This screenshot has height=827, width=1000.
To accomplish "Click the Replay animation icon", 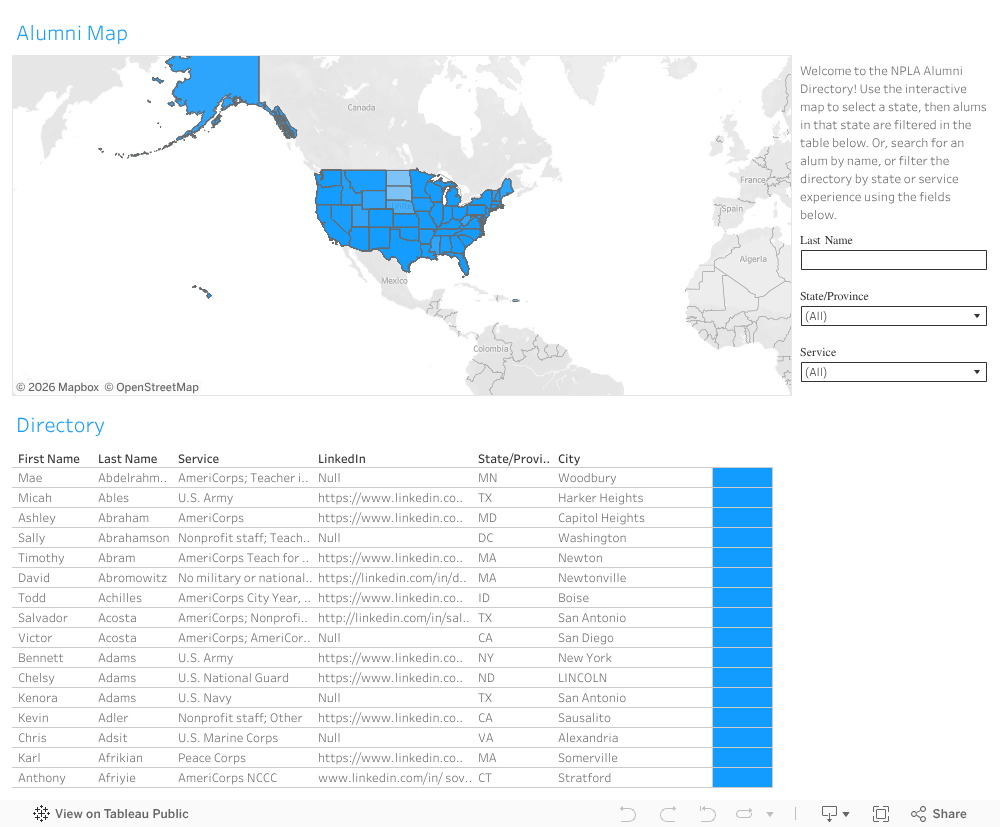I will click(745, 814).
